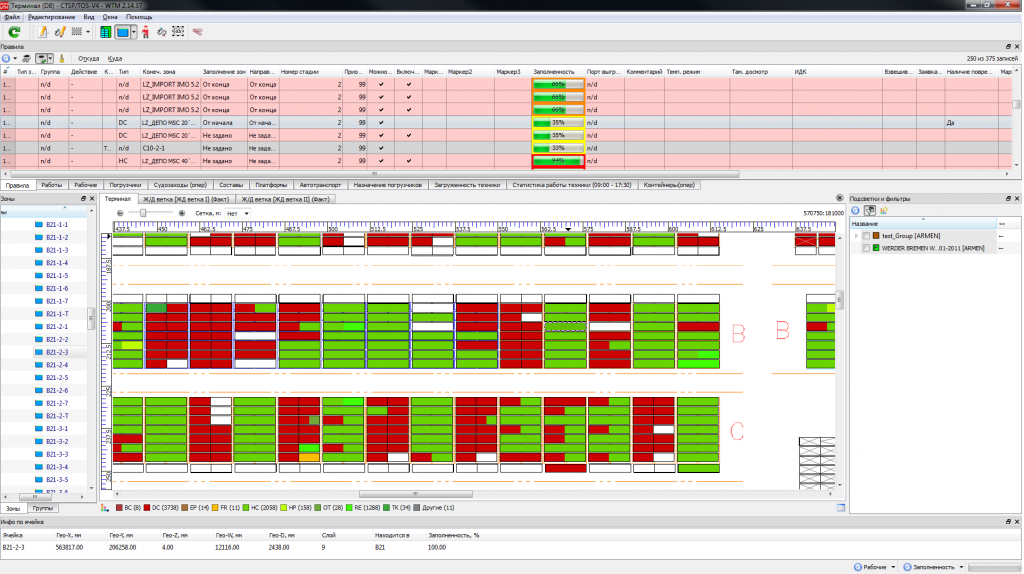
Task: Switch to the Группы tab in Зоны panel
Action: click(x=42, y=508)
